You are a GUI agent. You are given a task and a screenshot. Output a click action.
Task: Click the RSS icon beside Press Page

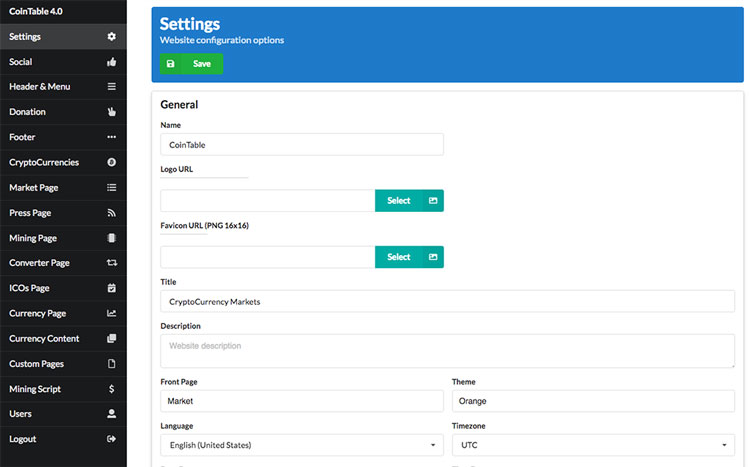tap(112, 213)
